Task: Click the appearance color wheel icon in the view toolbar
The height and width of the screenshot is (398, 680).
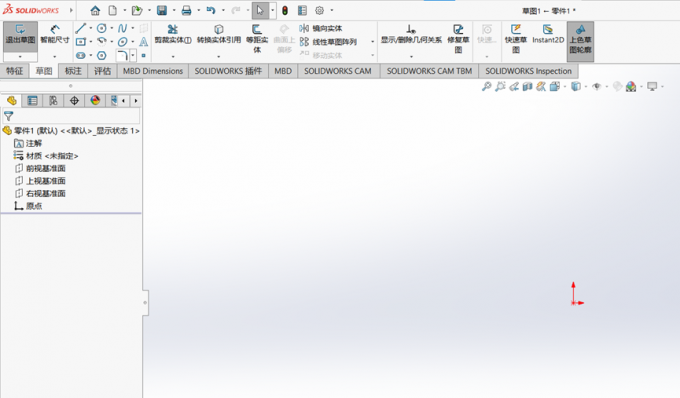Action: pyautogui.click(x=631, y=87)
